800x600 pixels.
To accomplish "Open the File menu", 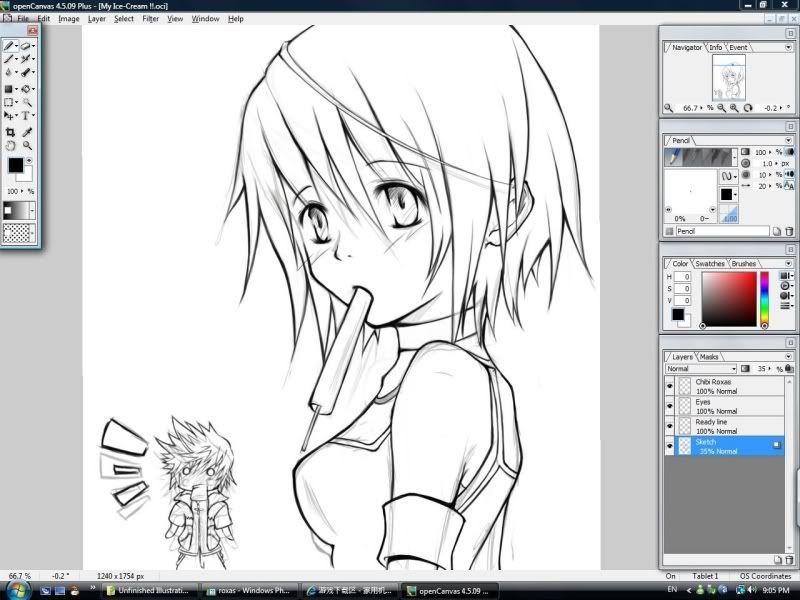I will click(x=23, y=19).
